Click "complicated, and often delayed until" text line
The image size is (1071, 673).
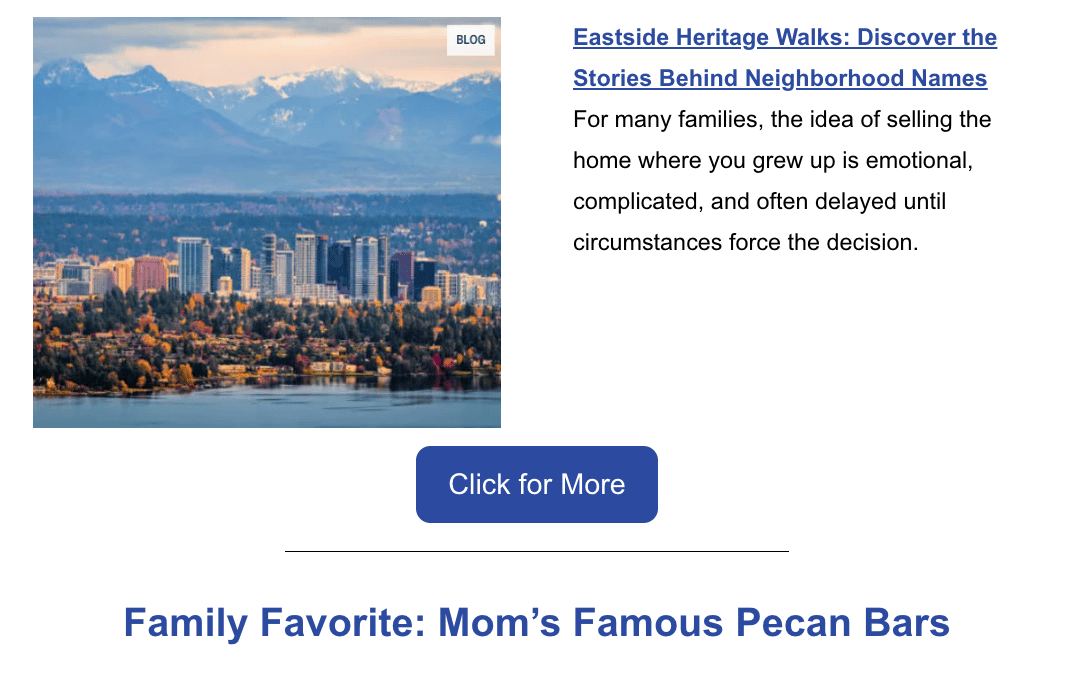tap(759, 201)
